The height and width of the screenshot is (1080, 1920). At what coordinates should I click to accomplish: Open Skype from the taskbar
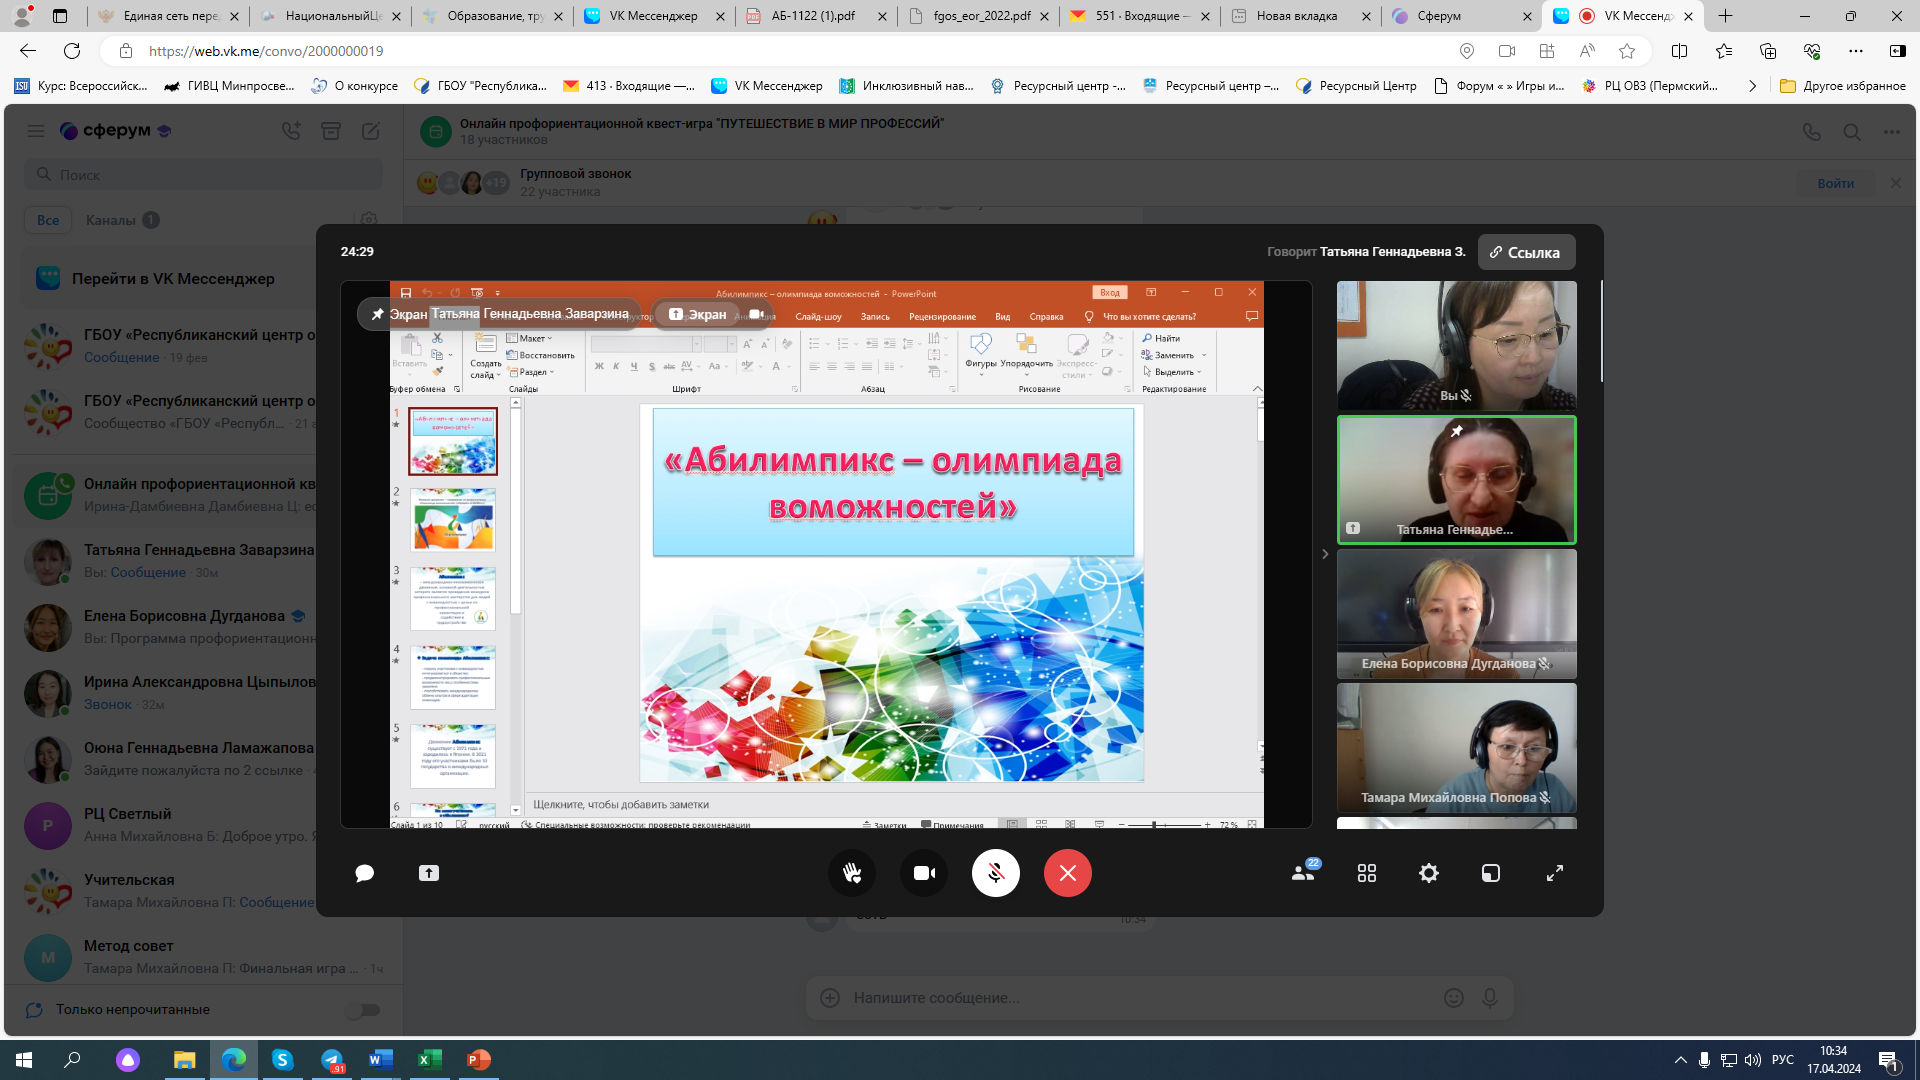click(x=283, y=1060)
